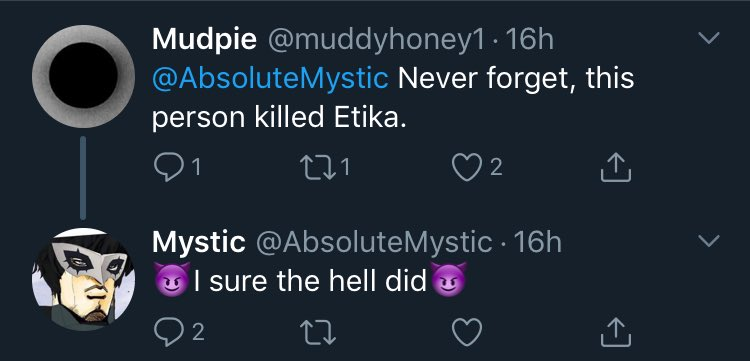The height and width of the screenshot is (361, 750).
Task: Open the @AbsoluteMystic mention link
Action: coord(270,79)
